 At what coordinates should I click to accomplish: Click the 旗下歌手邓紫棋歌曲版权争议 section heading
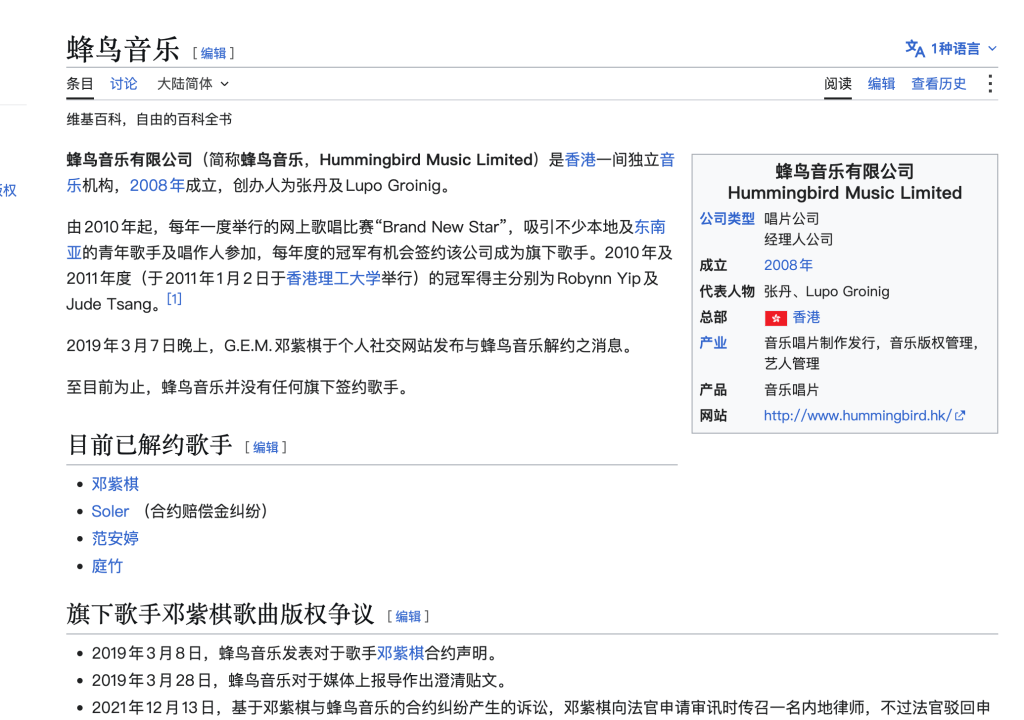(x=220, y=614)
